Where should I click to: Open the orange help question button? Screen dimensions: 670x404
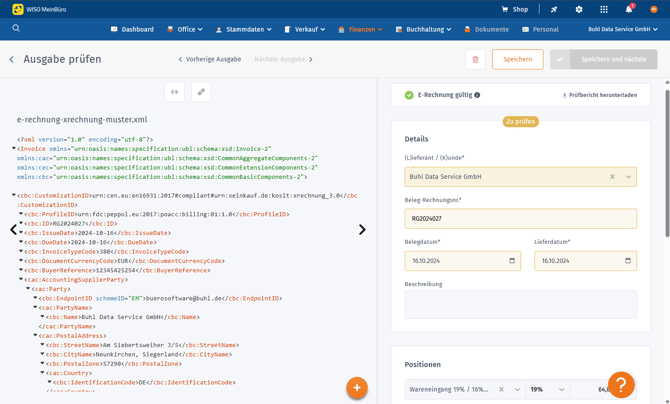click(621, 384)
